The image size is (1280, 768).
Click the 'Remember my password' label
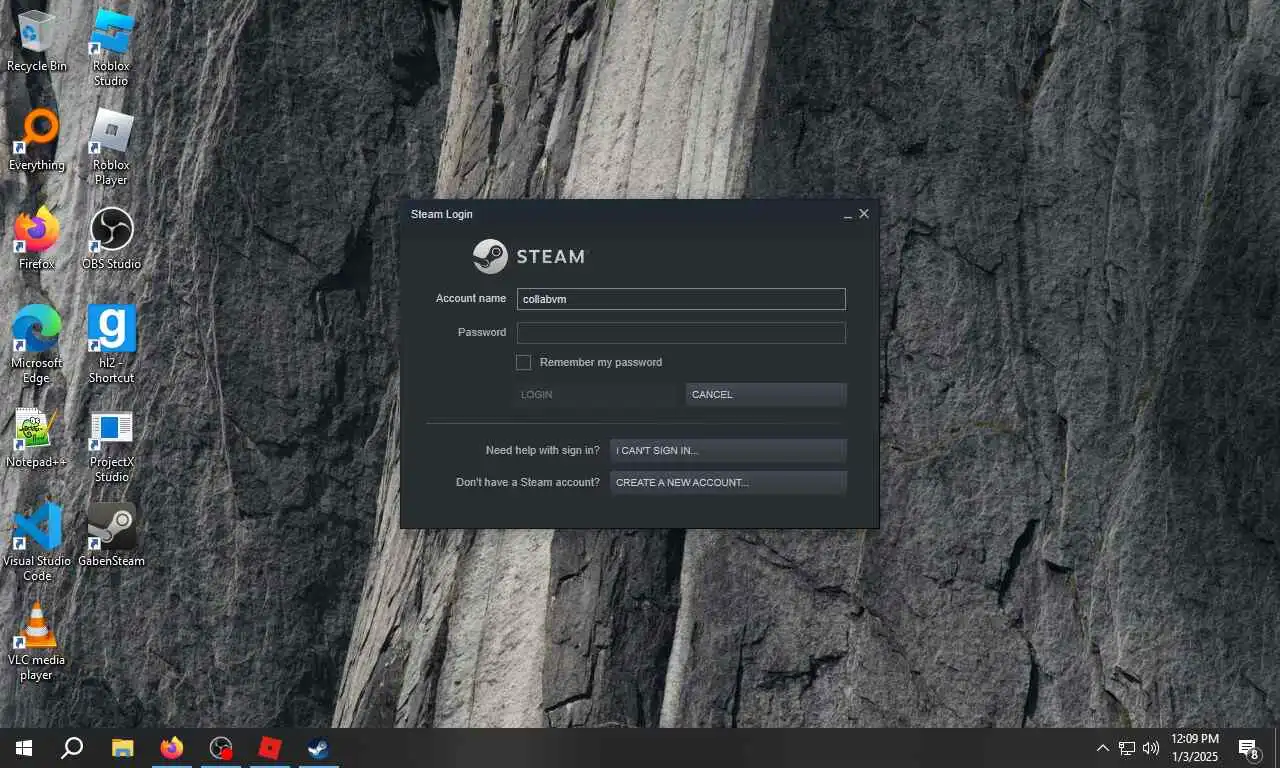[x=601, y=362]
